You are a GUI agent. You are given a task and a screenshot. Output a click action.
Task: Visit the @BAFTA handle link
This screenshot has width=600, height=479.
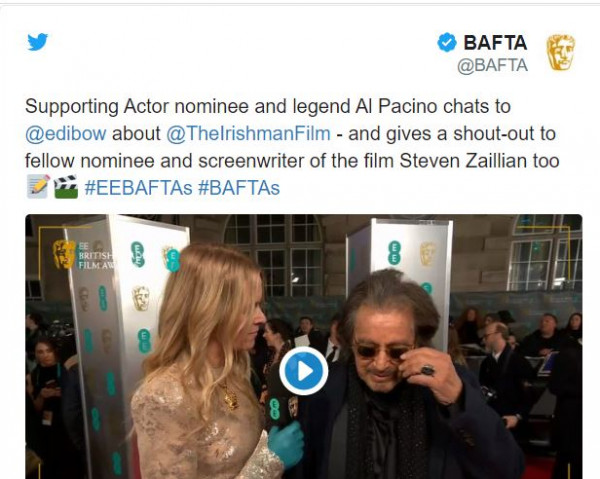[492, 66]
